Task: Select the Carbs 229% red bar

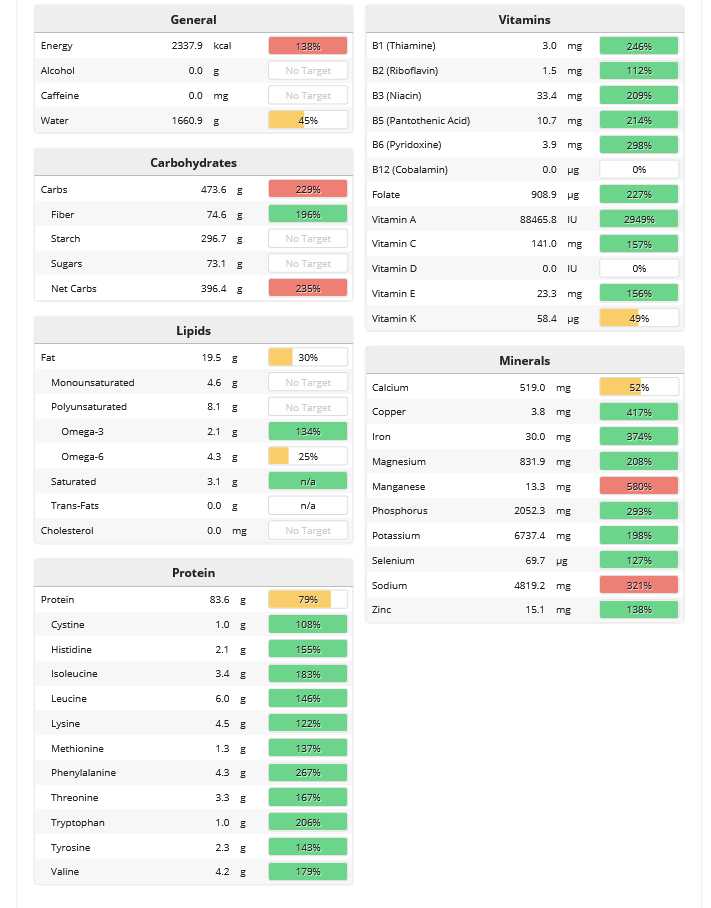Action: [x=307, y=189]
